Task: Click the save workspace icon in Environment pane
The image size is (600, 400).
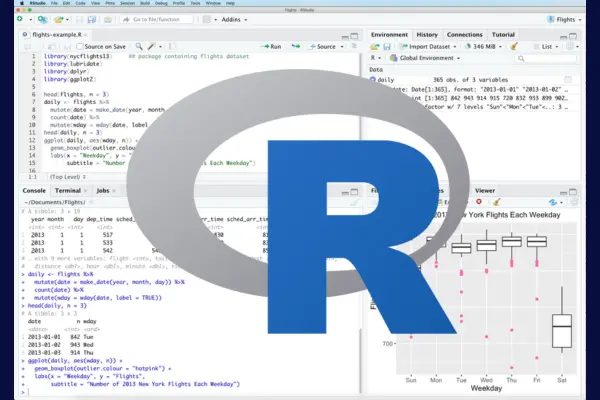Action: [x=388, y=46]
